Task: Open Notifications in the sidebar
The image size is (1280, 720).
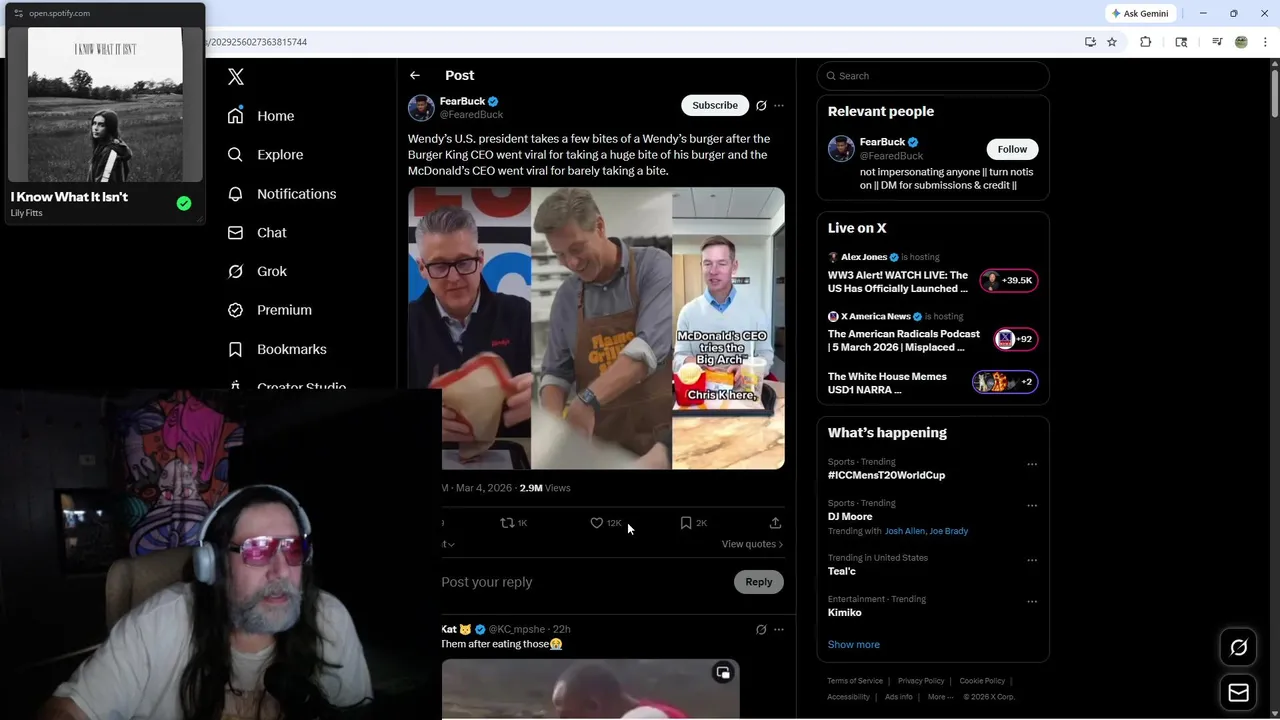Action: [282, 194]
